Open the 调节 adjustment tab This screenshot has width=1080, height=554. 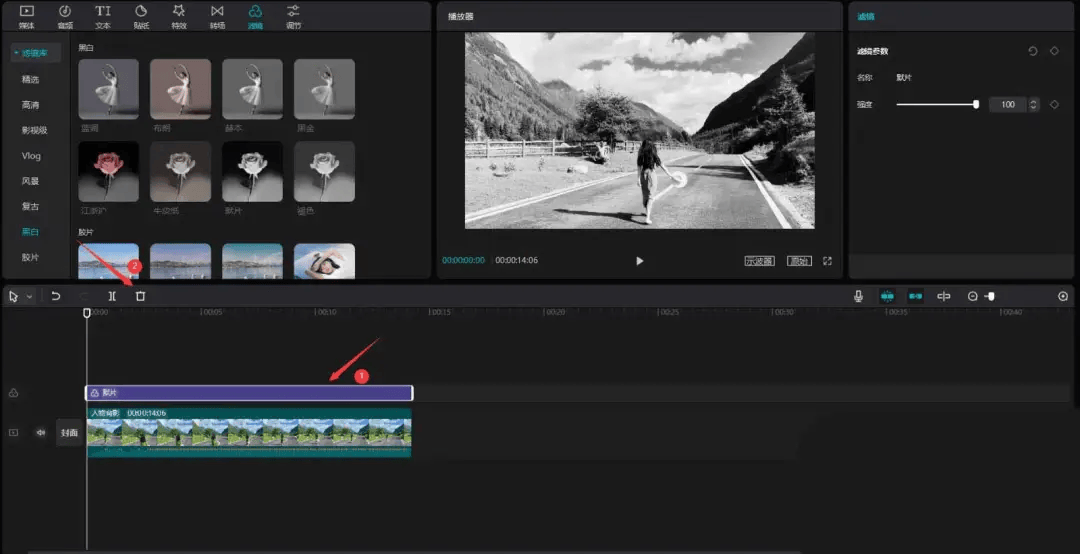[293, 17]
